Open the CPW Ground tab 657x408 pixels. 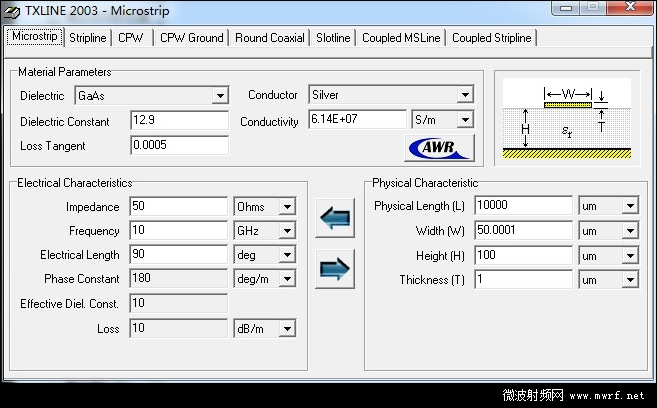tap(191, 38)
